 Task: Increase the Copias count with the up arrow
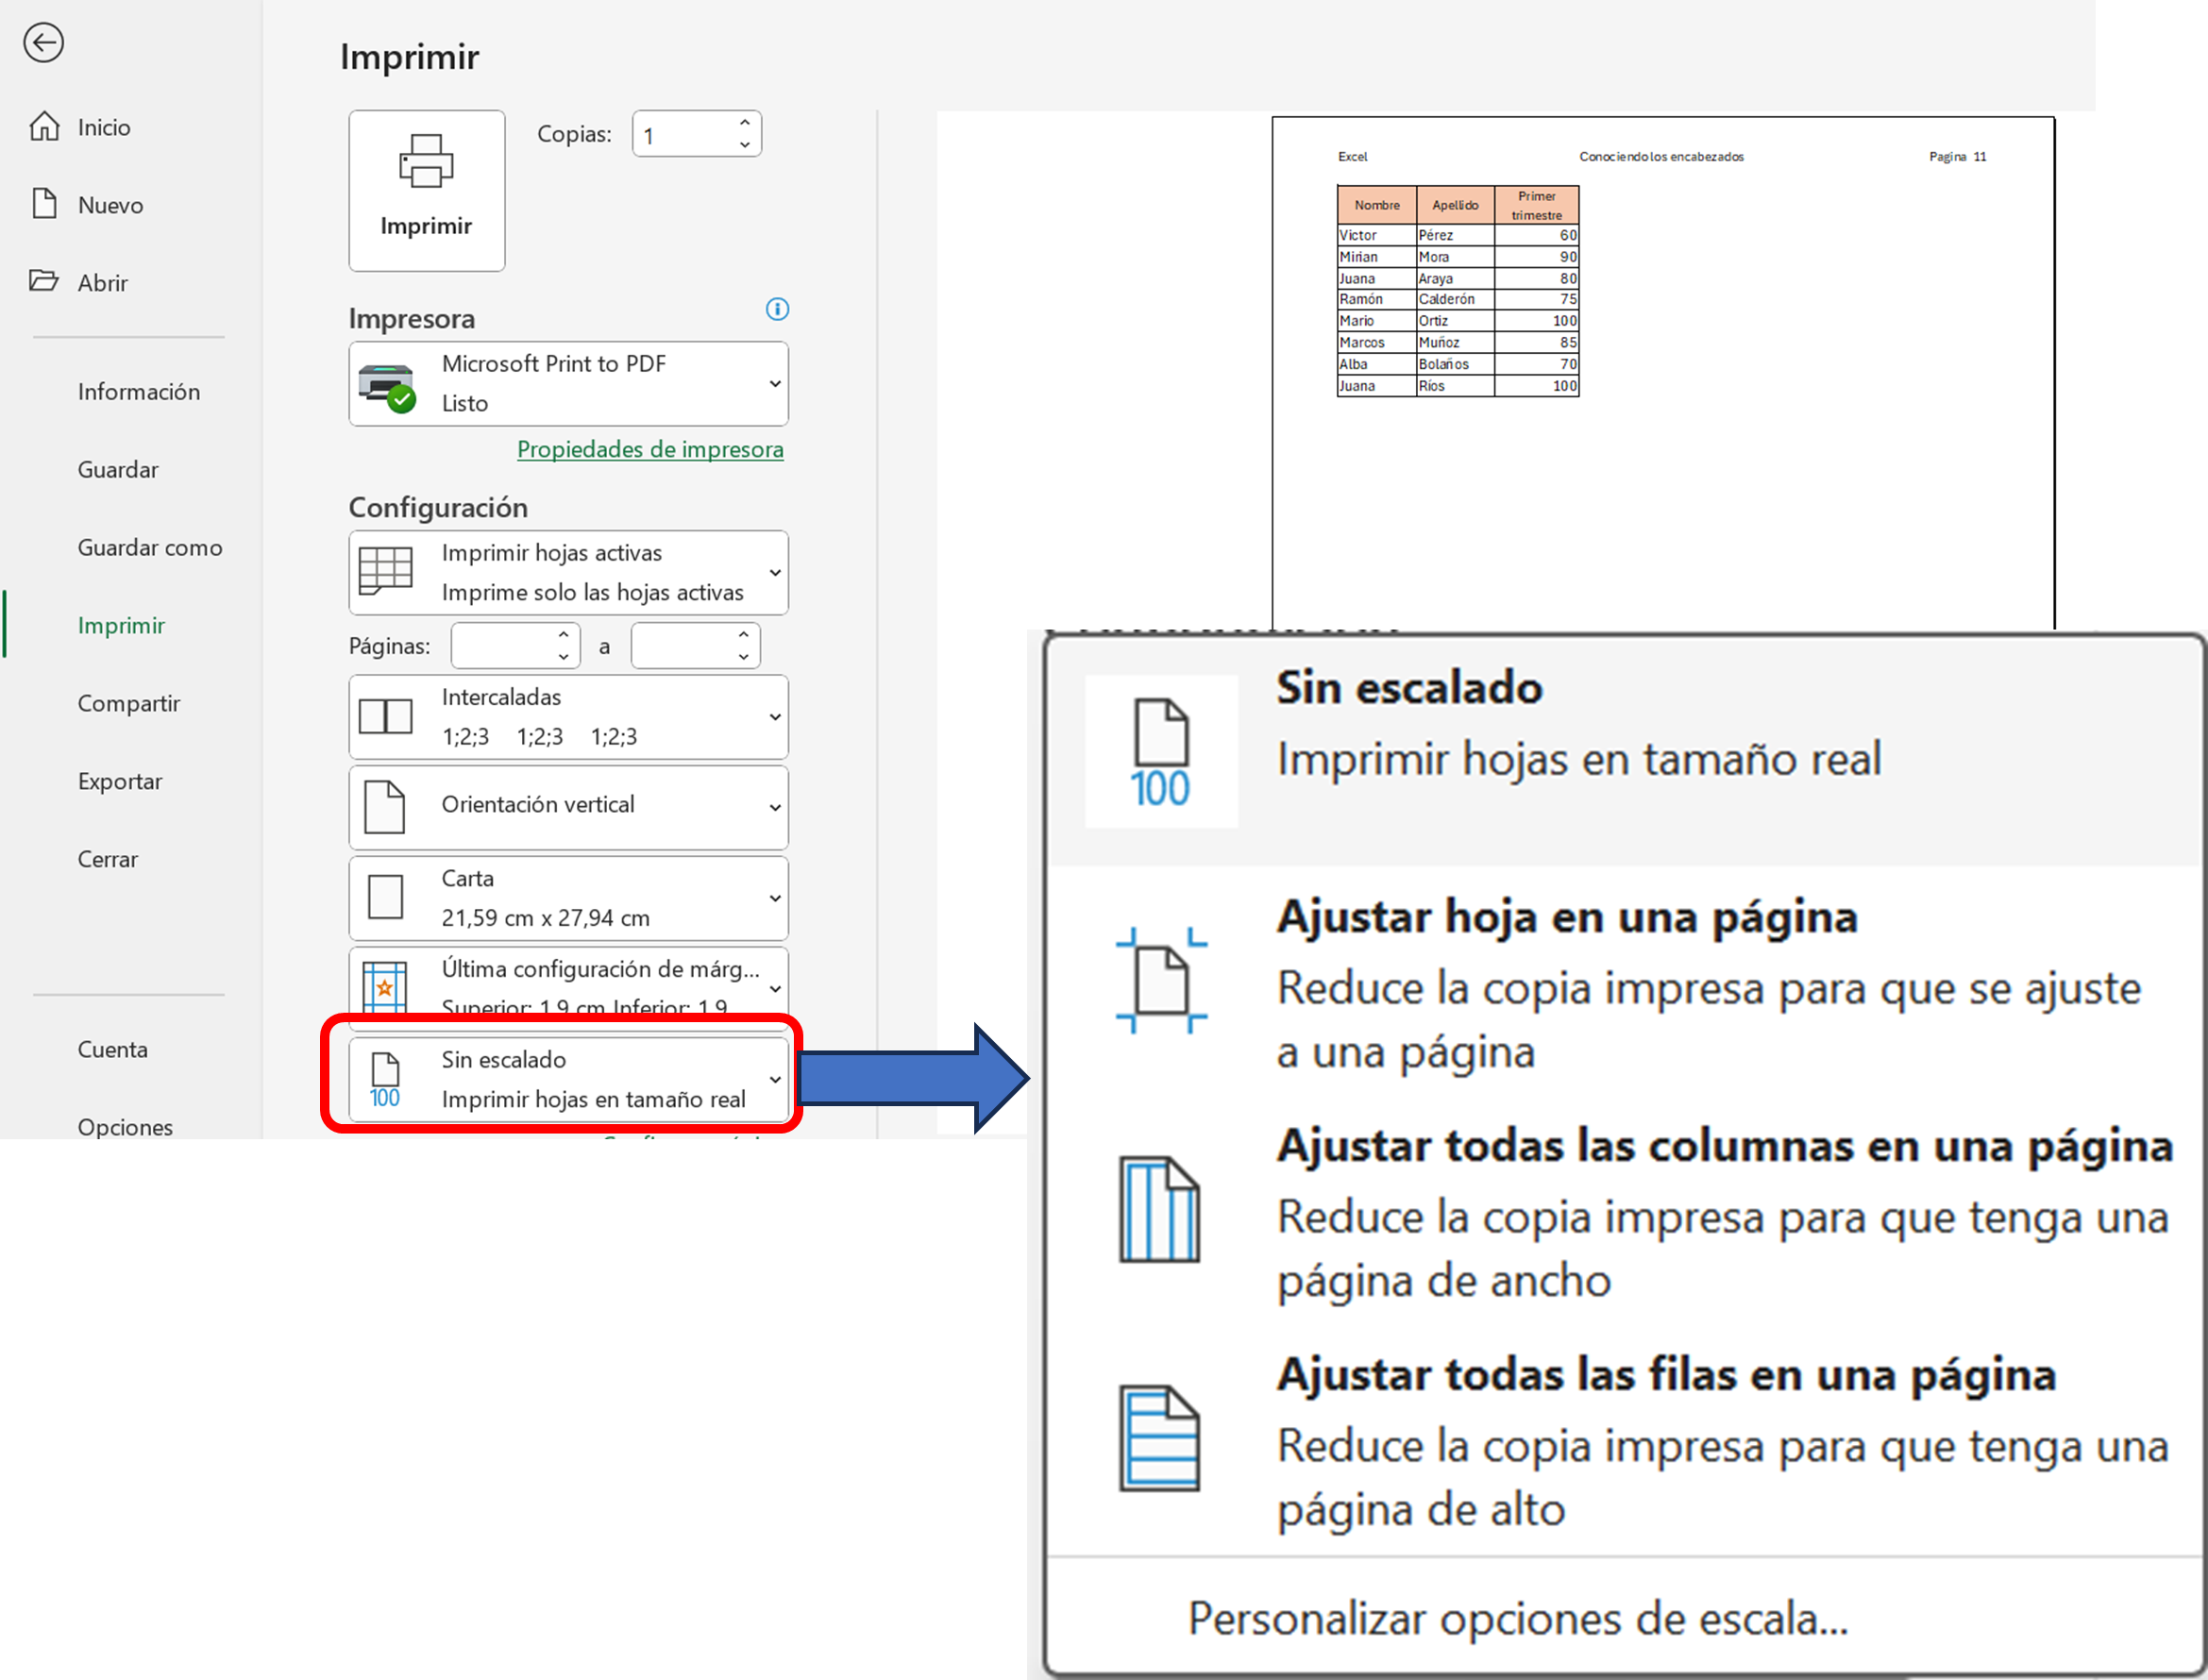click(744, 123)
